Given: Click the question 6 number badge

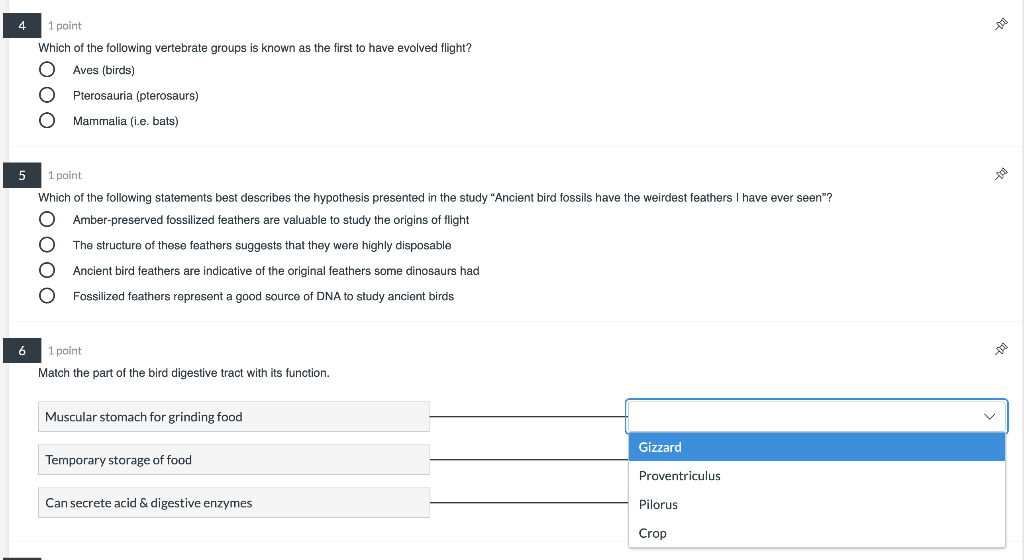Looking at the screenshot, I should (x=22, y=351).
